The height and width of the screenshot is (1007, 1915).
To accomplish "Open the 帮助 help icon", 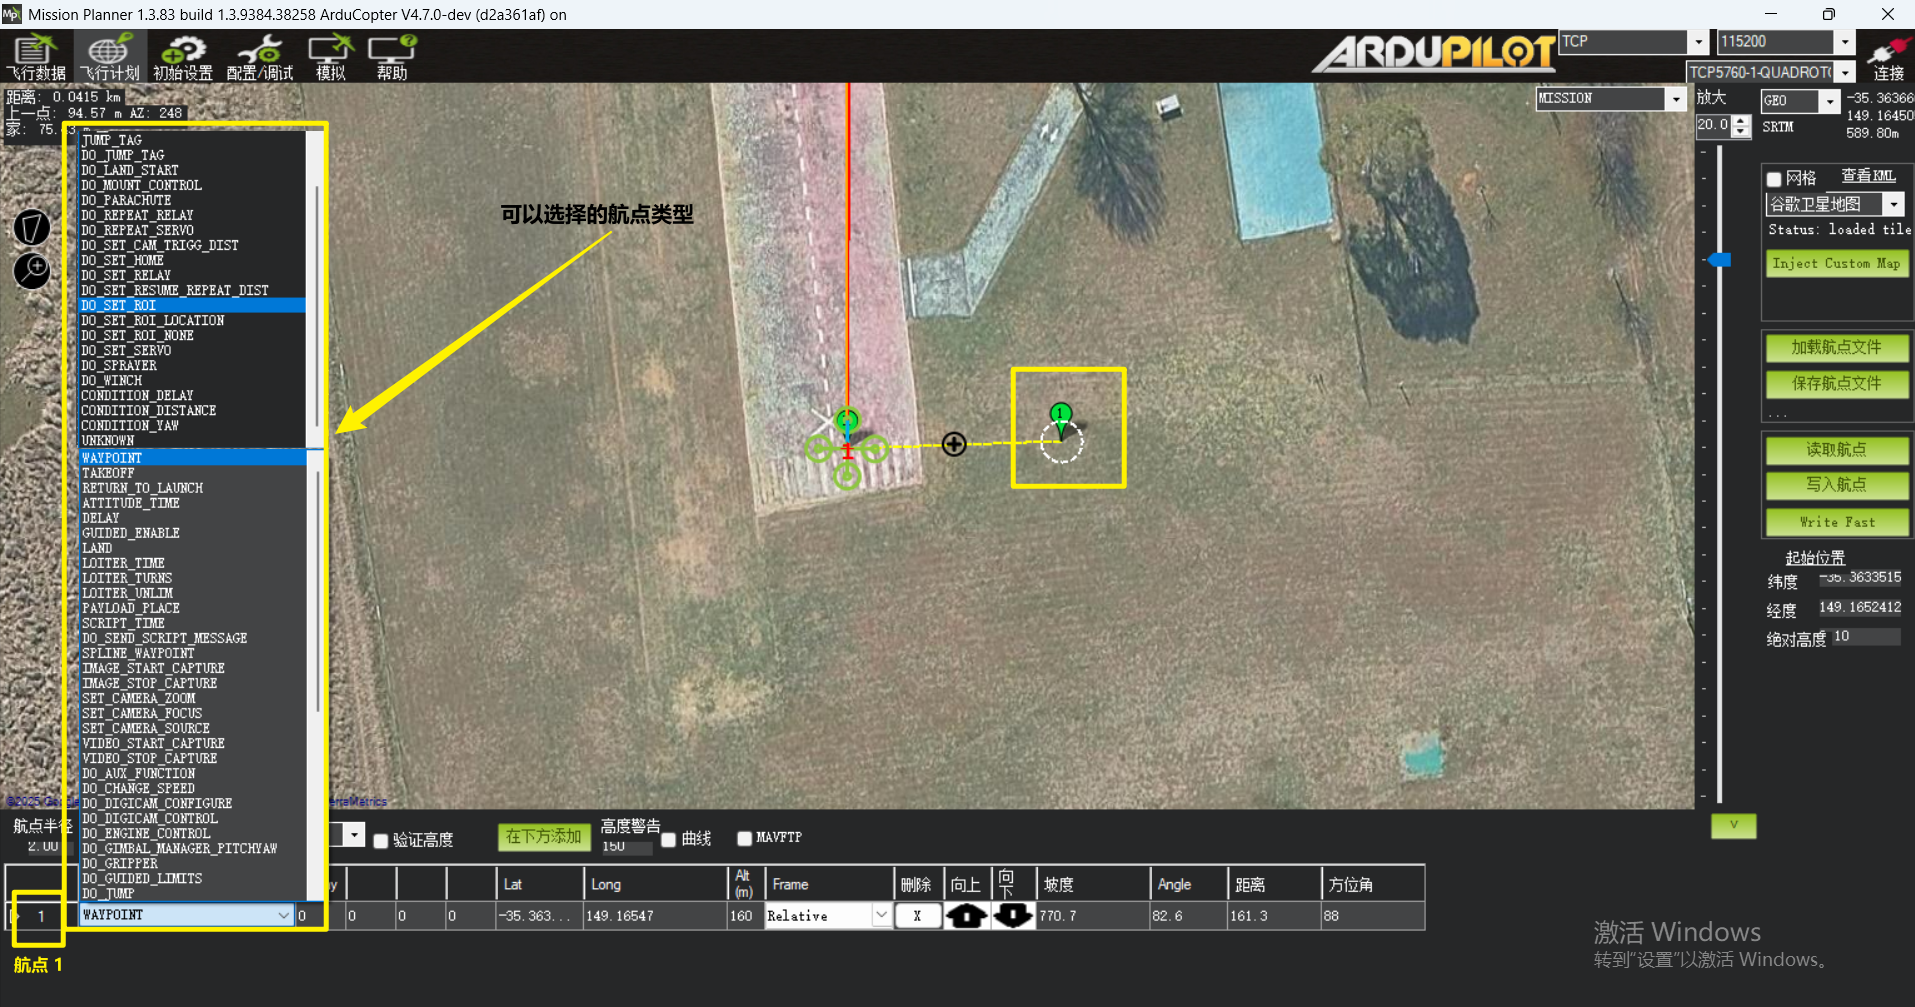I will [x=392, y=56].
